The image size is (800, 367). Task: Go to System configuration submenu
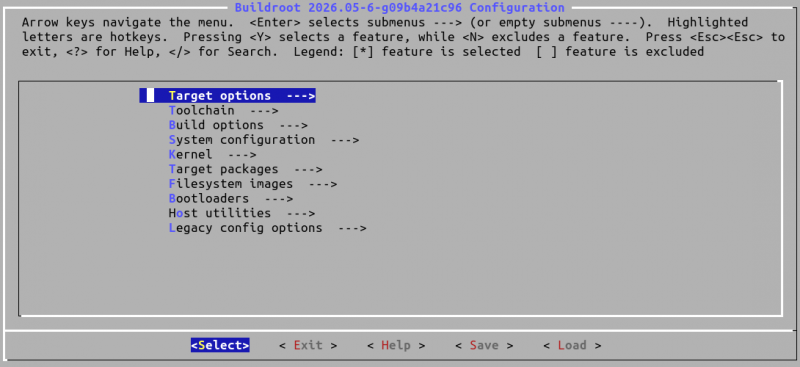tap(264, 140)
